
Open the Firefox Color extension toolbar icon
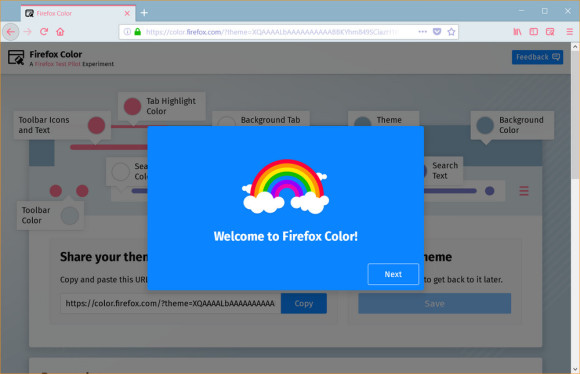[550, 32]
